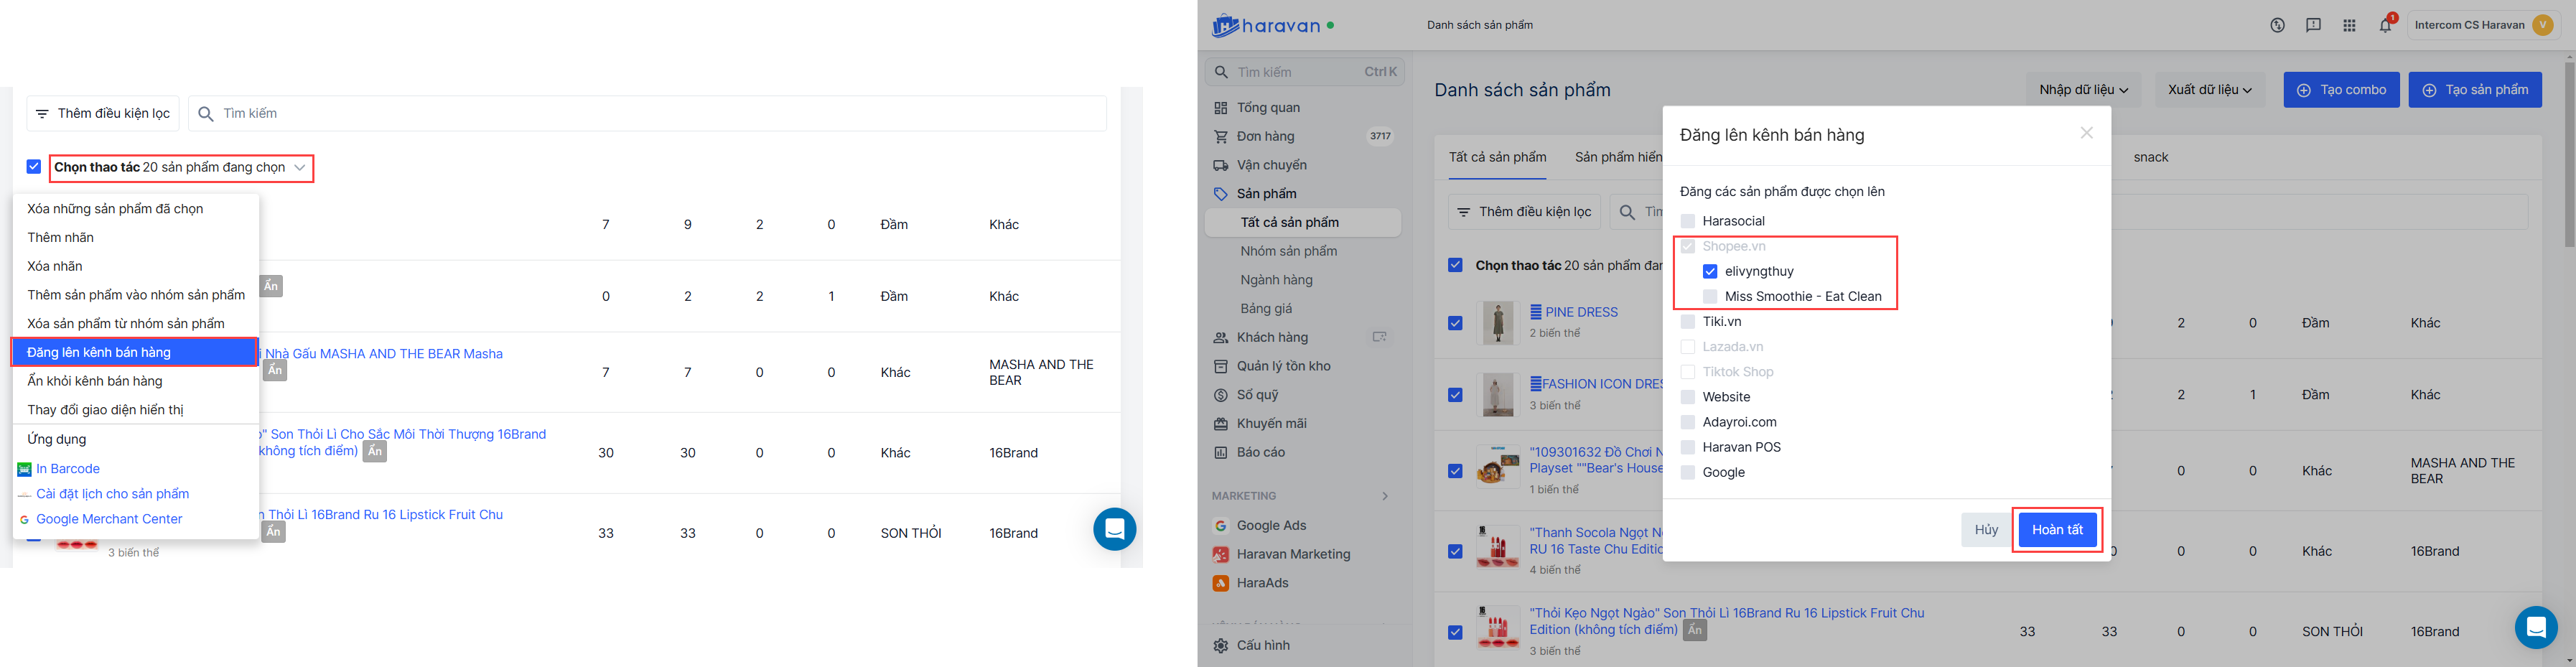Choose Xóa nhãn from the action menu

pyautogui.click(x=55, y=267)
